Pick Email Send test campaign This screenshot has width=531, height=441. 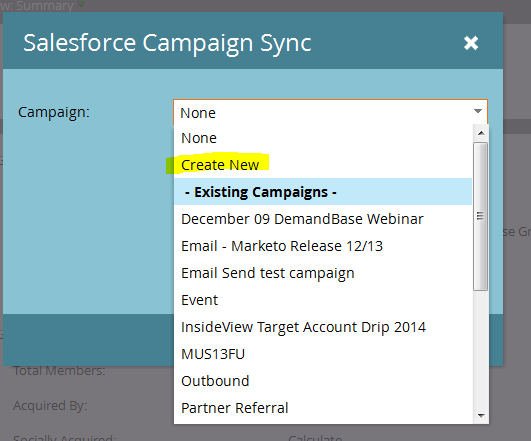tap(323, 273)
